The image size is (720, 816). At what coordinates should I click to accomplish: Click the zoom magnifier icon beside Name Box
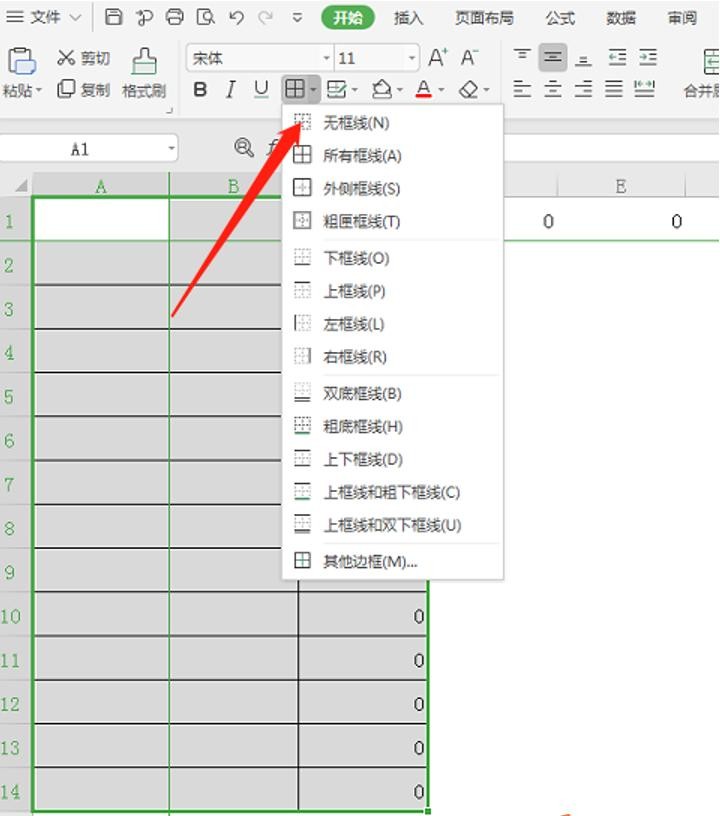pos(244,148)
